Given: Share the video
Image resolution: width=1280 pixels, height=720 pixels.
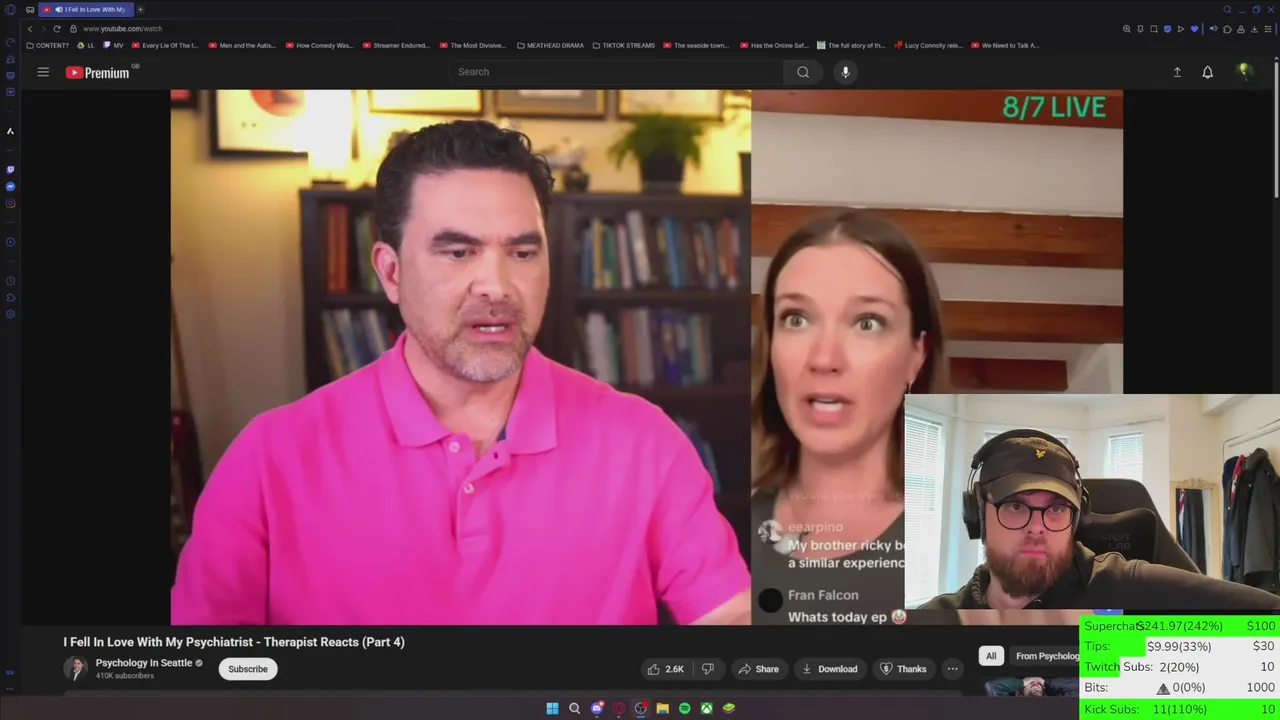Looking at the screenshot, I should pyautogui.click(x=758, y=669).
